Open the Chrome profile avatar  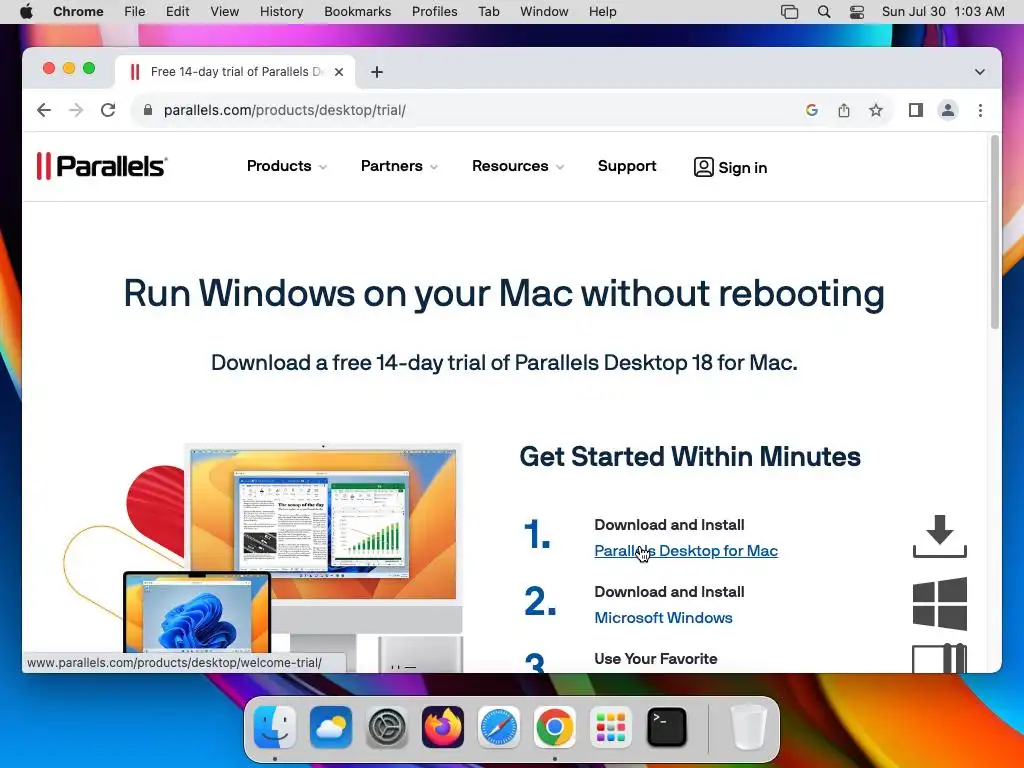(948, 110)
